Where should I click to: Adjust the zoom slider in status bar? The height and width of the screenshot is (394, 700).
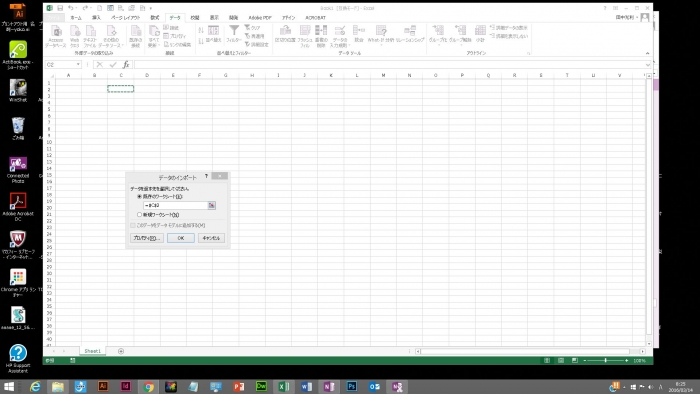(605, 360)
